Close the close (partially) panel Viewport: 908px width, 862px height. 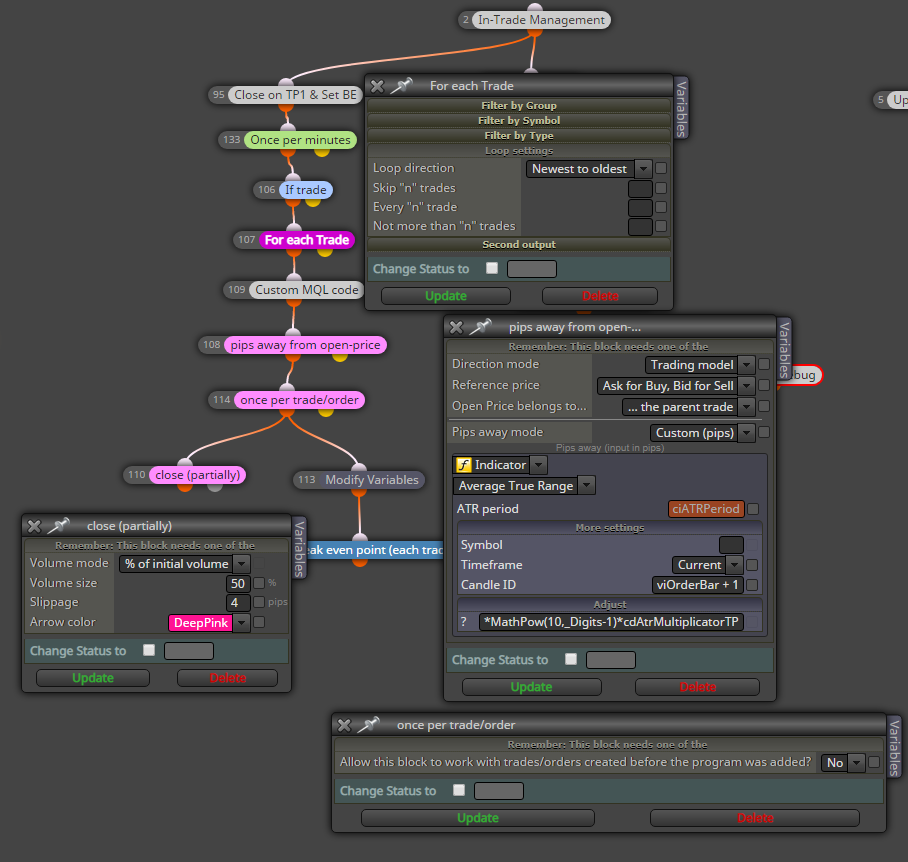click(34, 526)
